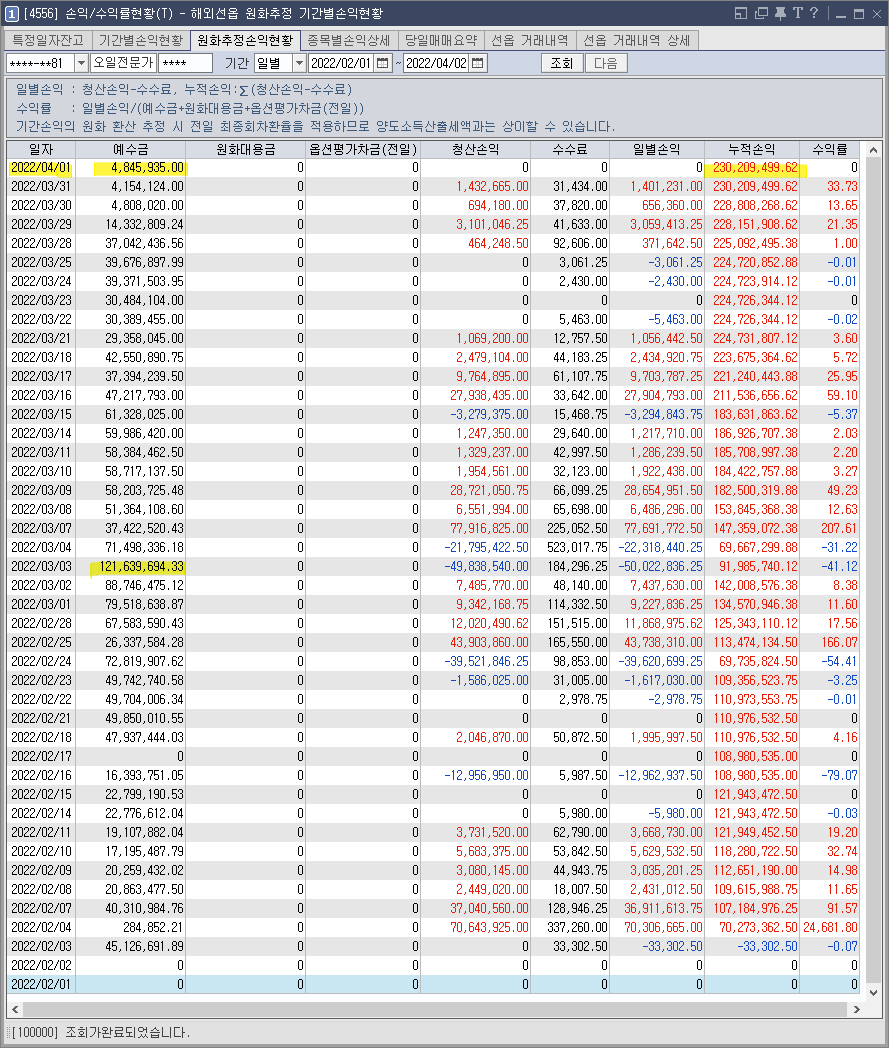
Task: Open the 선옵 거래내역 상세 tab
Action: tap(636, 41)
